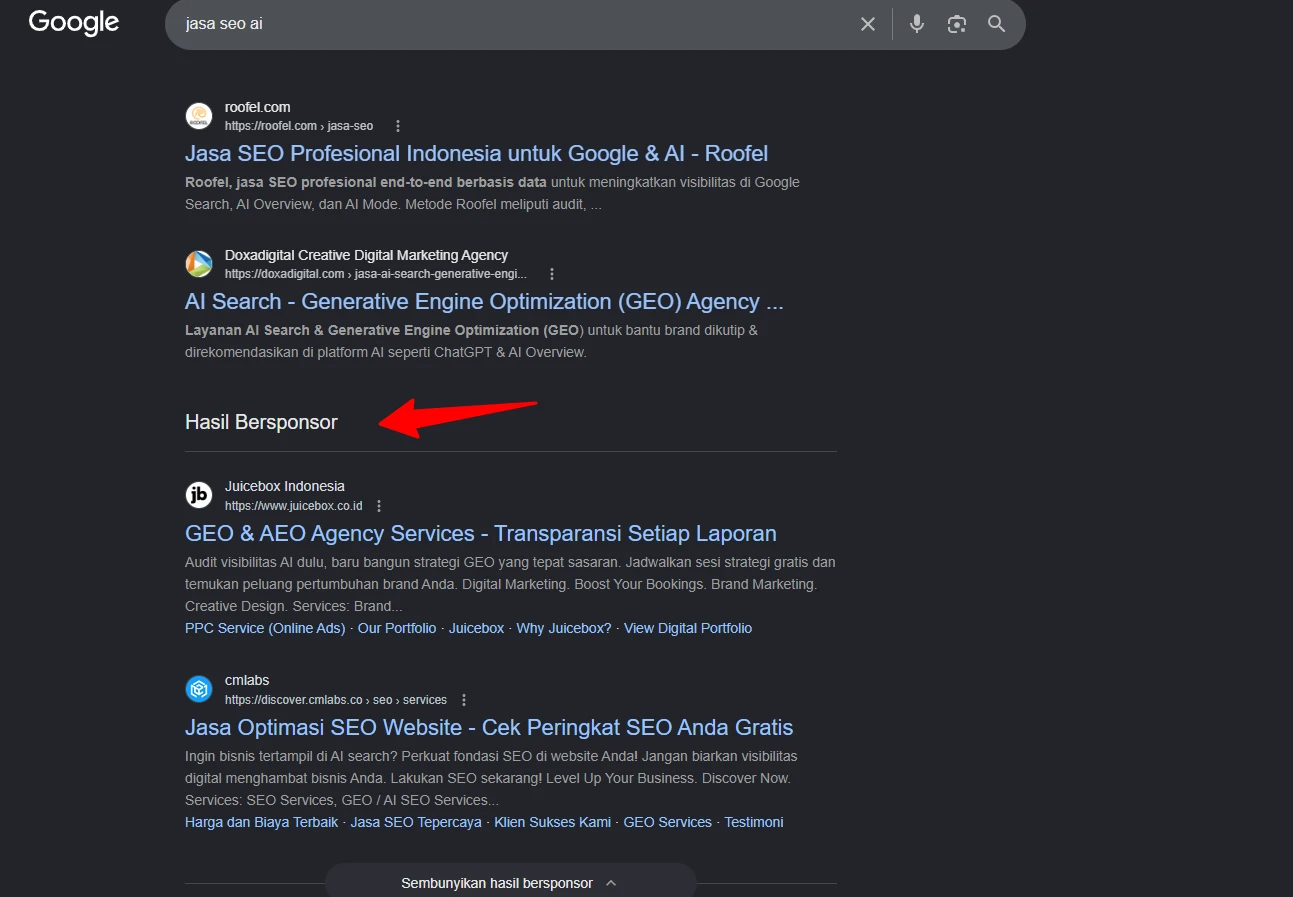Open Why Juicebox? sitelink
Screen dimensions: 1293x897
tap(564, 628)
